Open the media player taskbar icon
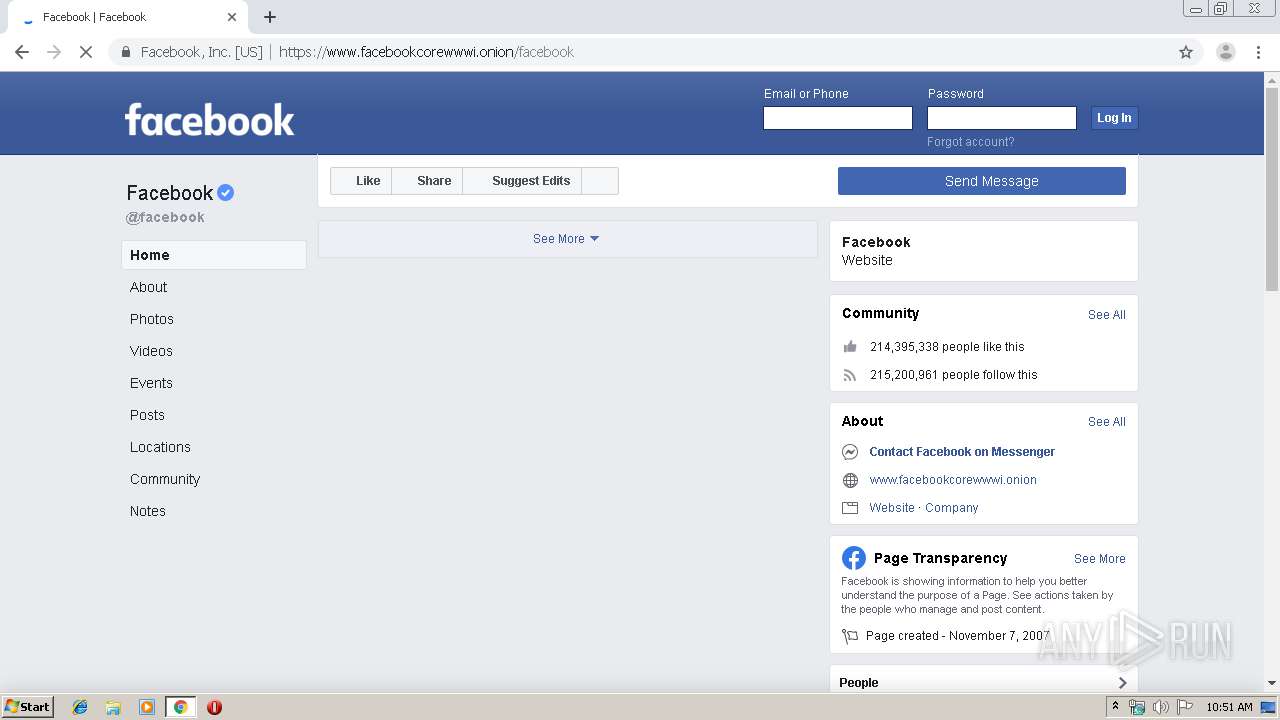The height and width of the screenshot is (720, 1280). coord(147,707)
